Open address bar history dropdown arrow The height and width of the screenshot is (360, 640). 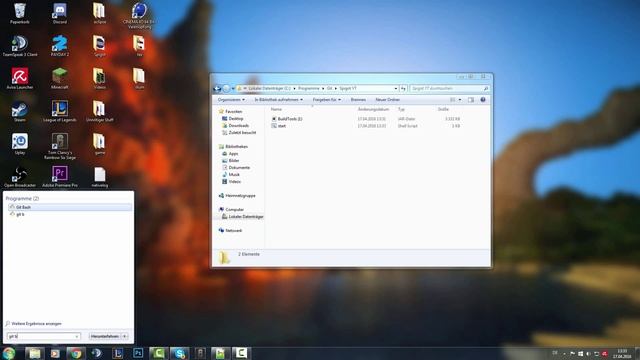(396, 88)
